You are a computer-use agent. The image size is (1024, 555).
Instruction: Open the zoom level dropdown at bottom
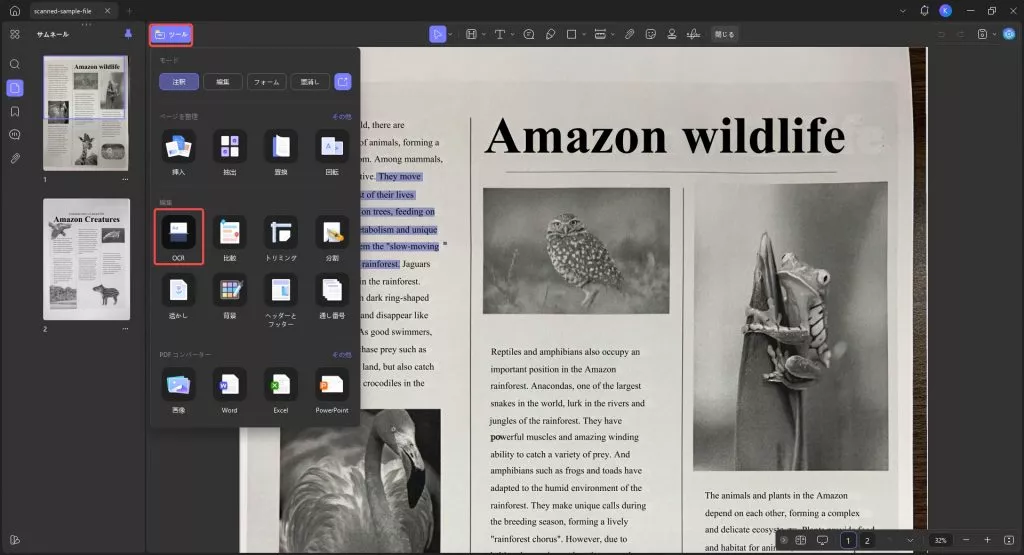click(940, 540)
